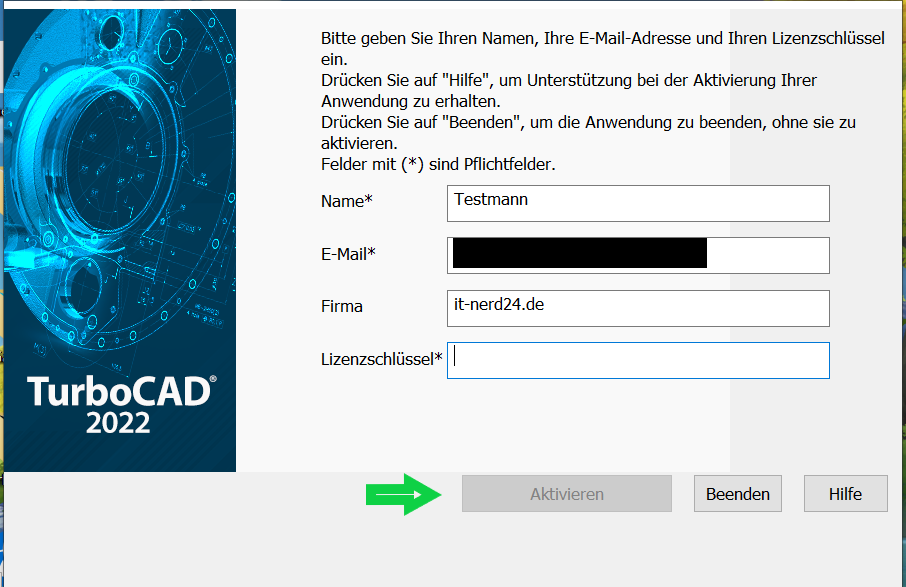Click into the Lizenzschlüssel input field

638,361
